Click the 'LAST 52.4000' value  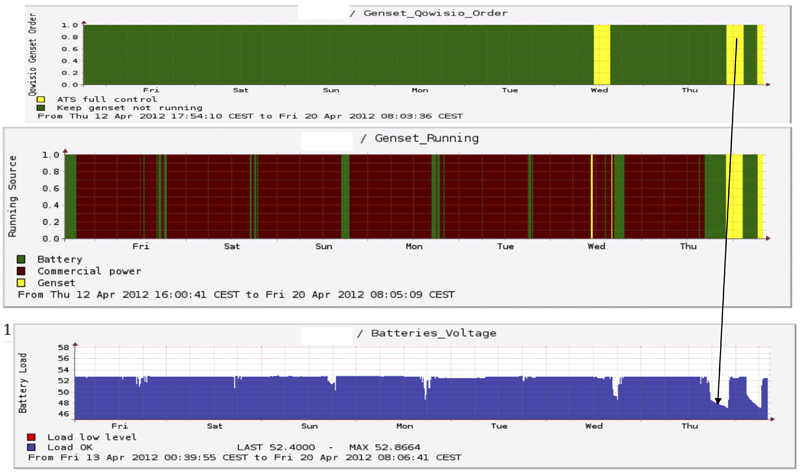tap(276, 448)
